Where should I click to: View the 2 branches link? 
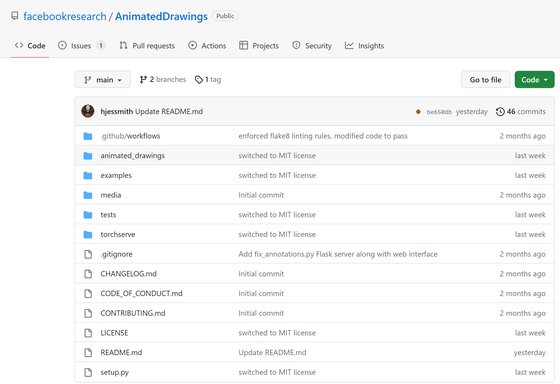[x=163, y=79]
